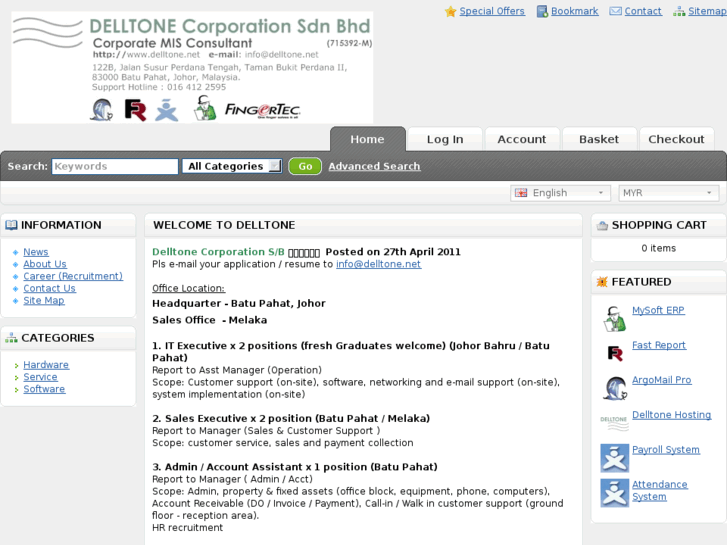Open the Advanced Search link
The width and height of the screenshot is (727, 545).
pyautogui.click(x=375, y=166)
